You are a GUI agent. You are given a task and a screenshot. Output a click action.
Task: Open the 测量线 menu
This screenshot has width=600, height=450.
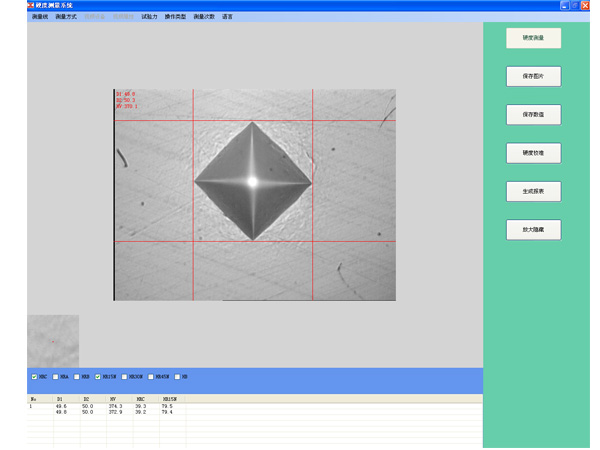[x=40, y=17]
